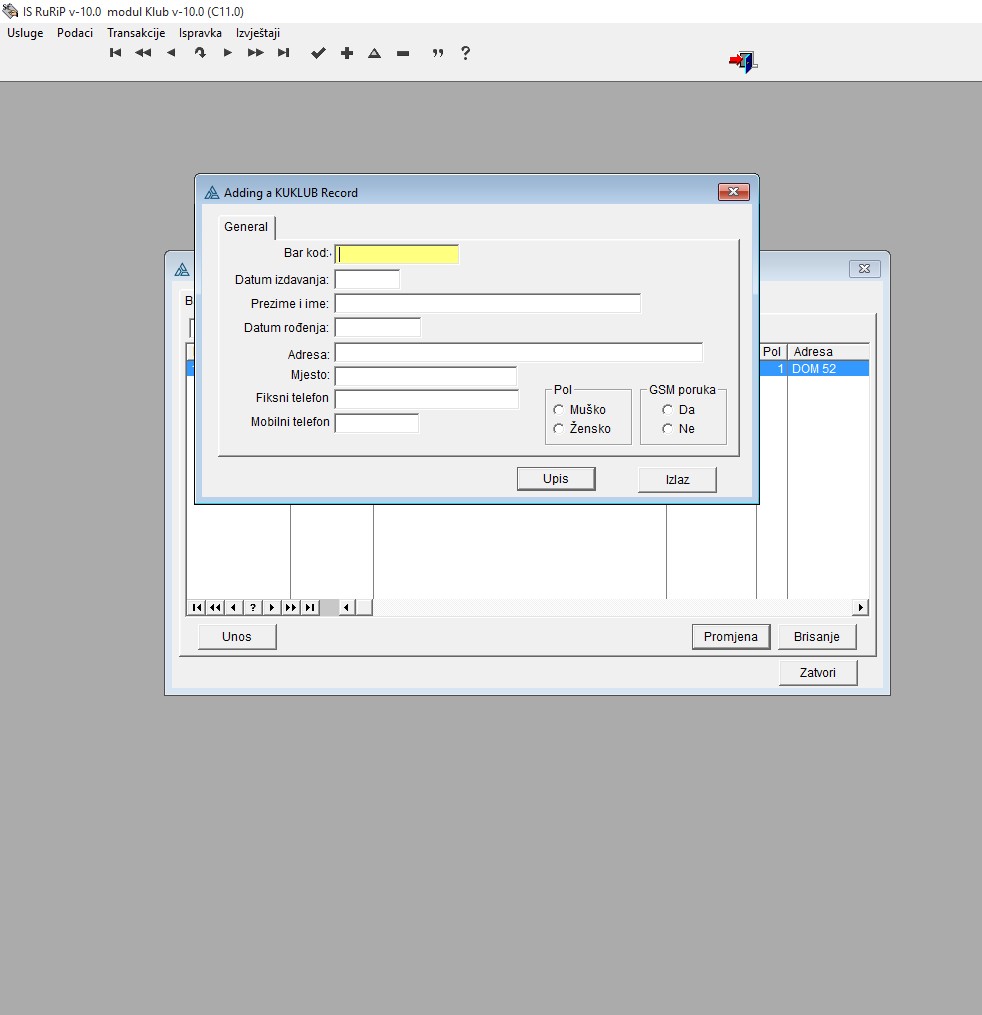Click right arrow of the grid's horizontal scrollbar
982x1015 pixels.
click(860, 607)
